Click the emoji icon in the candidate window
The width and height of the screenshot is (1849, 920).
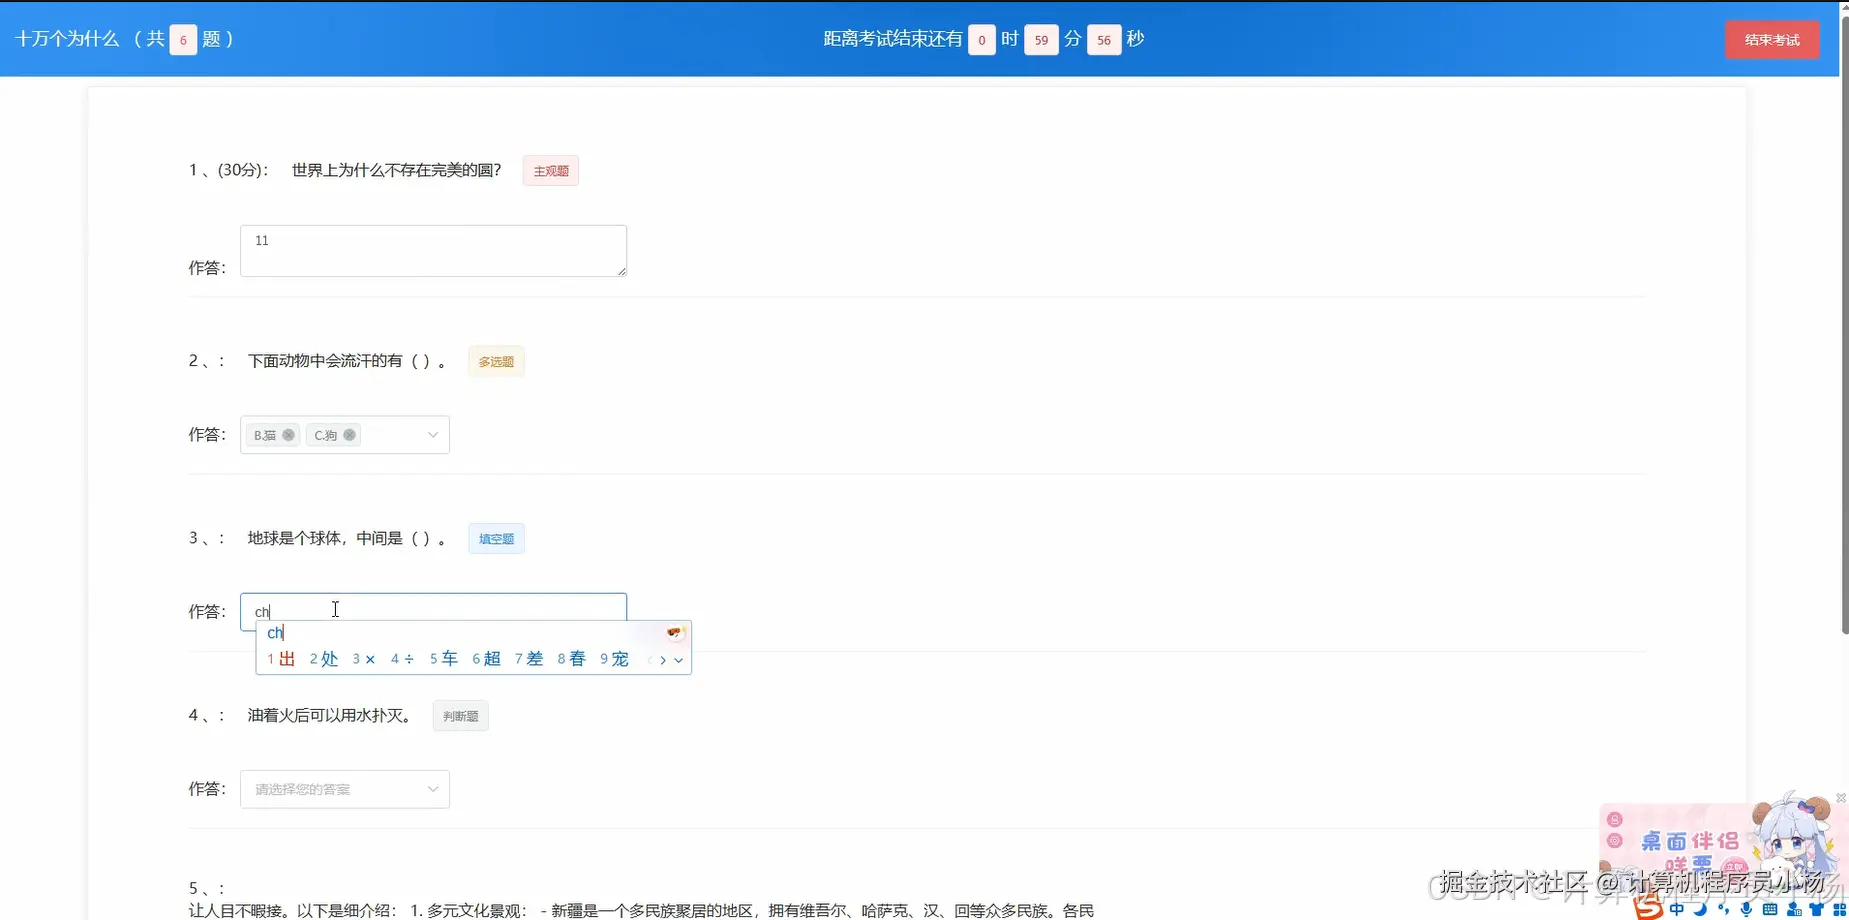point(674,632)
